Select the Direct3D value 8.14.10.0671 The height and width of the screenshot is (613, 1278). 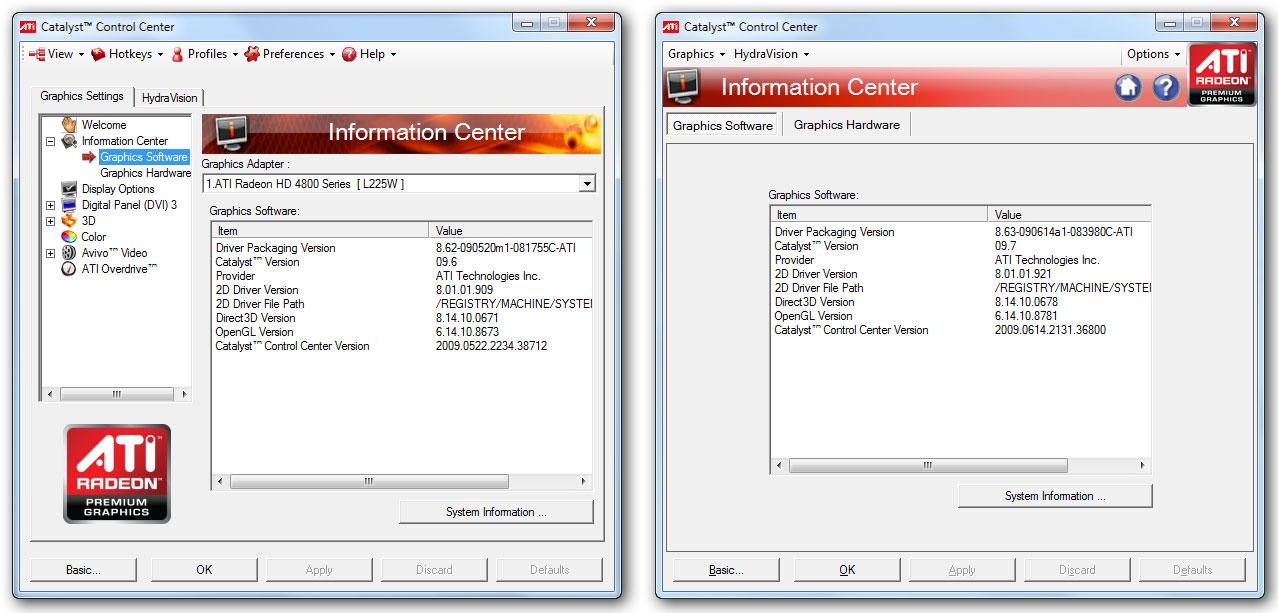click(467, 318)
